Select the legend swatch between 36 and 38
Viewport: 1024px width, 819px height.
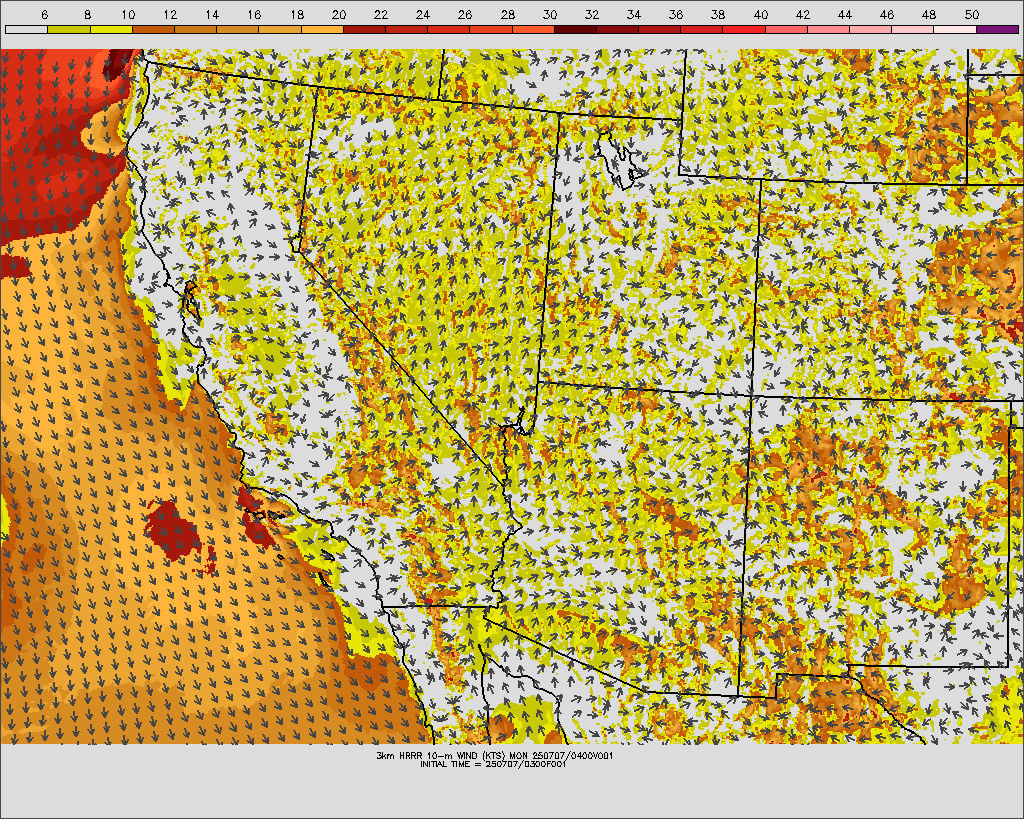click(702, 29)
